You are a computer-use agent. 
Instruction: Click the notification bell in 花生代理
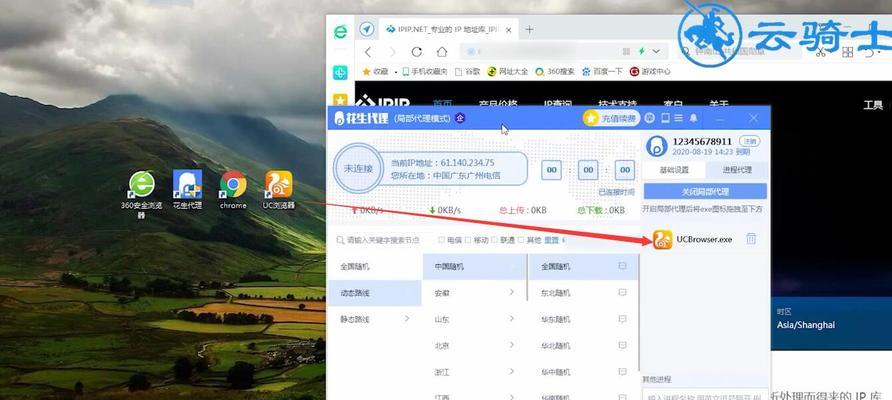pos(693,118)
